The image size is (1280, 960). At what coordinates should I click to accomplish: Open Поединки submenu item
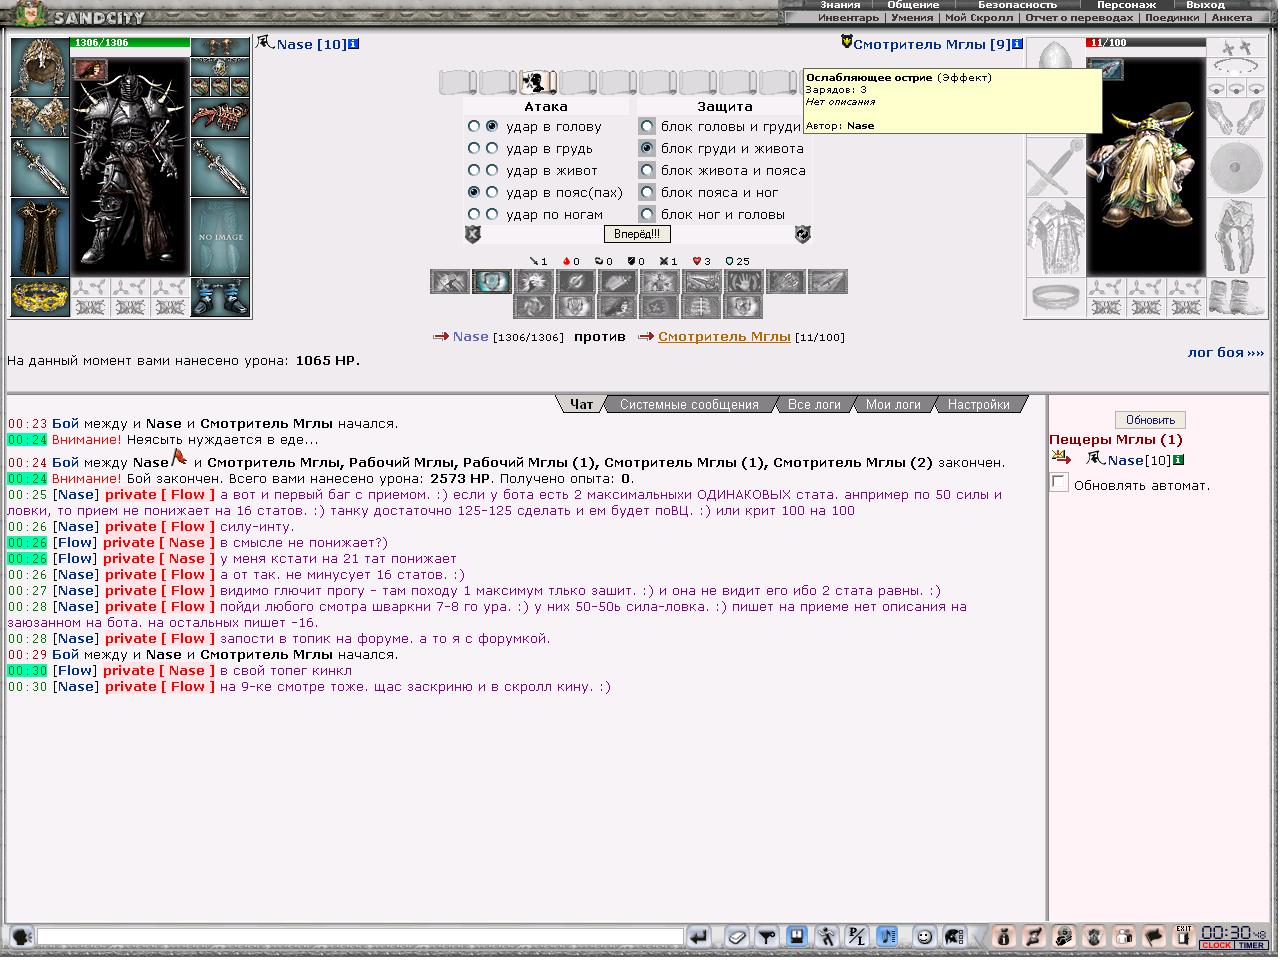[1172, 17]
